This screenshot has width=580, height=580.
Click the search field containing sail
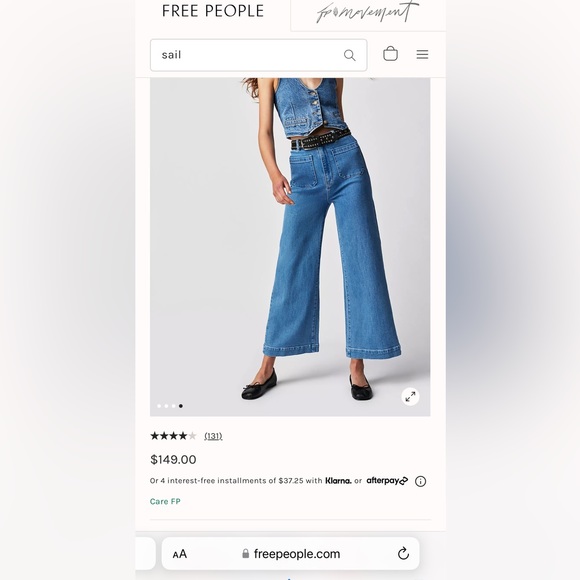click(x=259, y=55)
